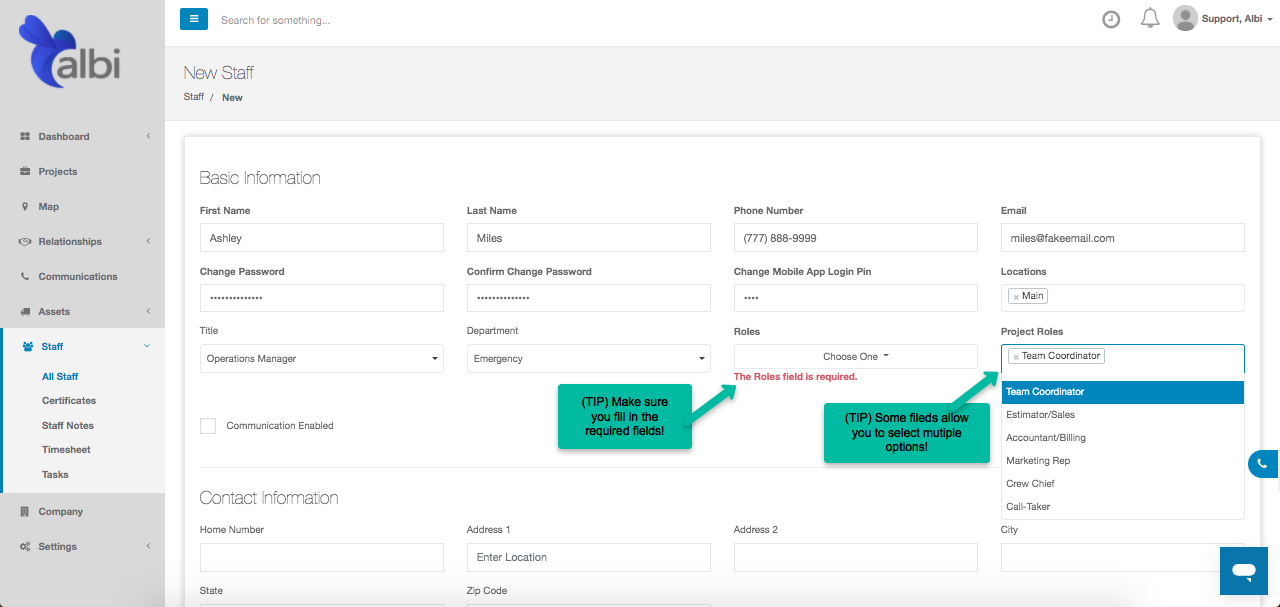This screenshot has height=607, width=1280.
Task: Click the Projects briefcase icon
Action: point(25,171)
